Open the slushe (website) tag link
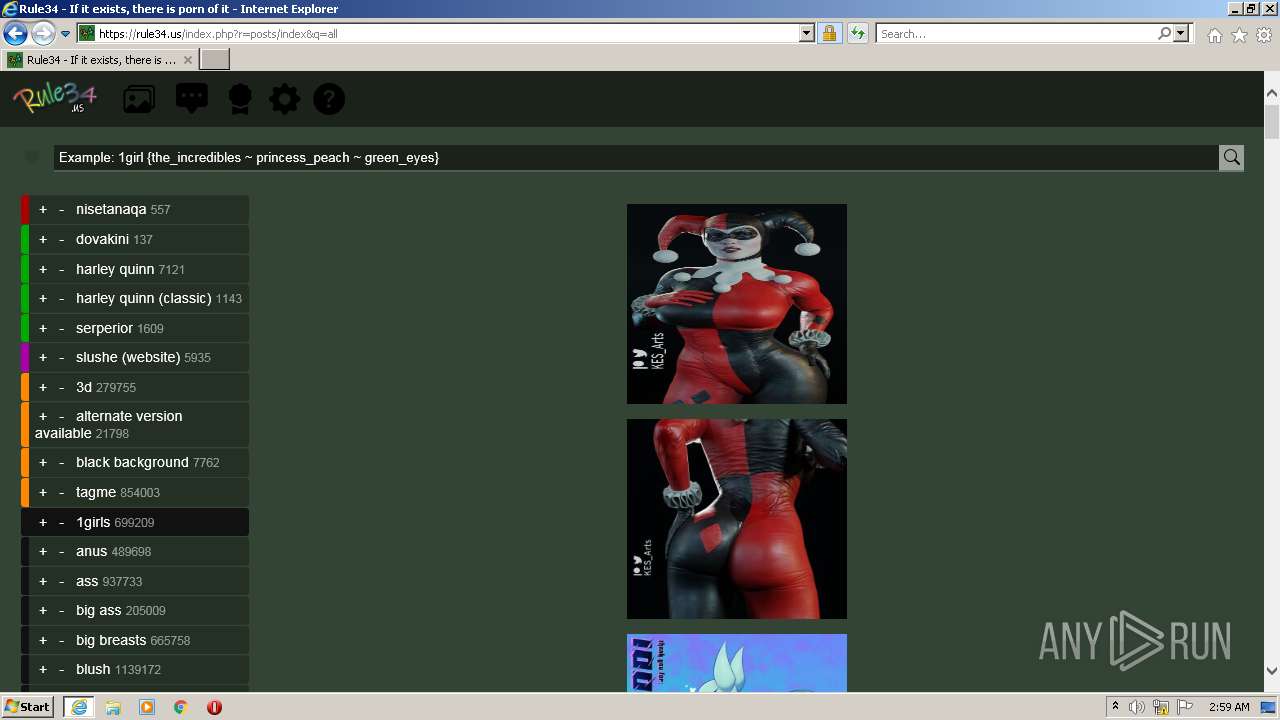 128,357
